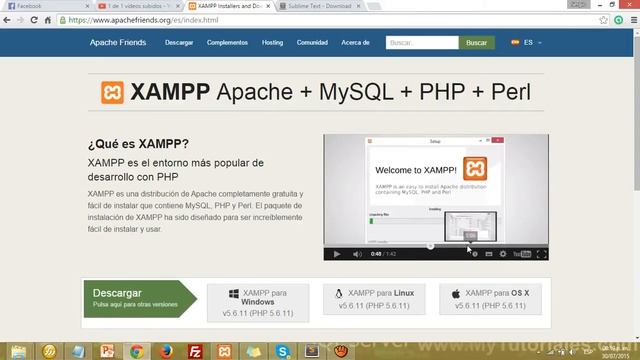
Task: Open the Complementos menu item
Action: click(x=227, y=42)
